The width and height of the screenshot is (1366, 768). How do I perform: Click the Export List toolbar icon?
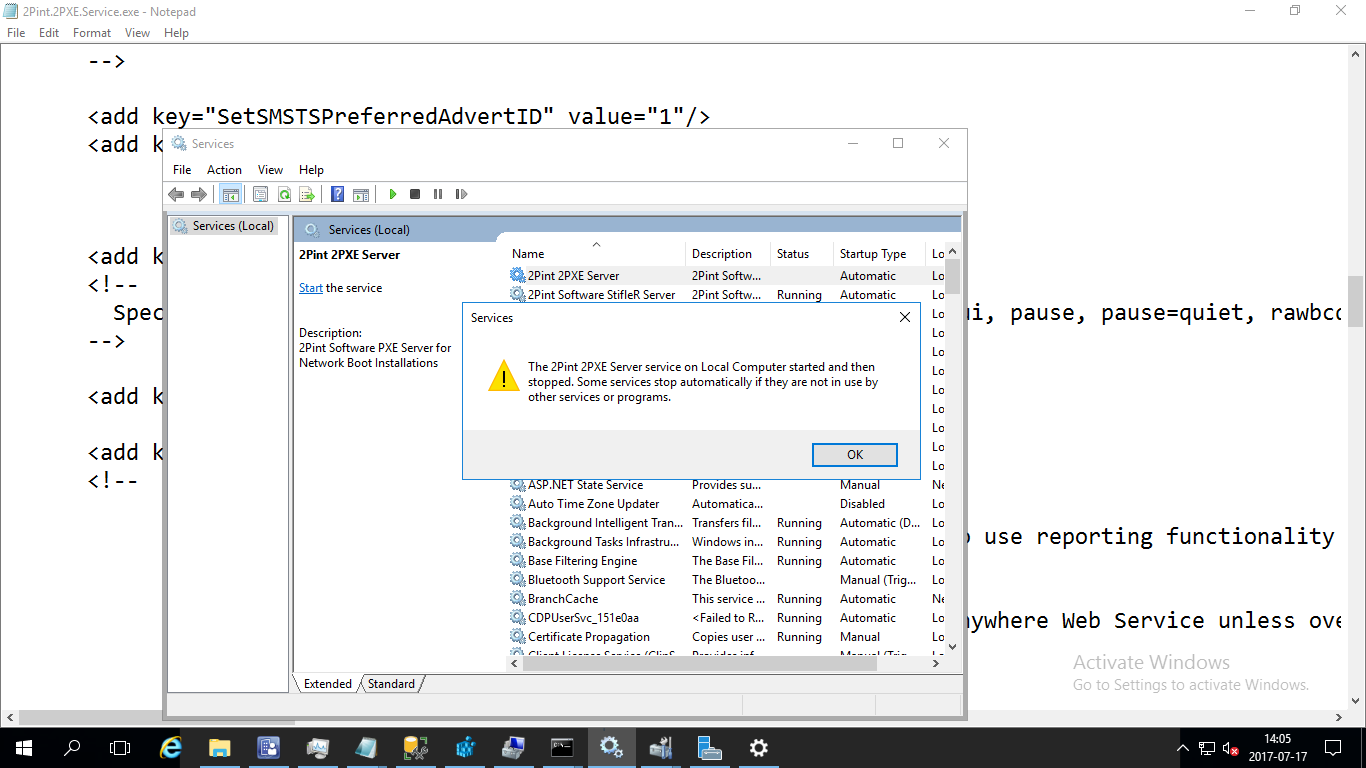click(307, 194)
